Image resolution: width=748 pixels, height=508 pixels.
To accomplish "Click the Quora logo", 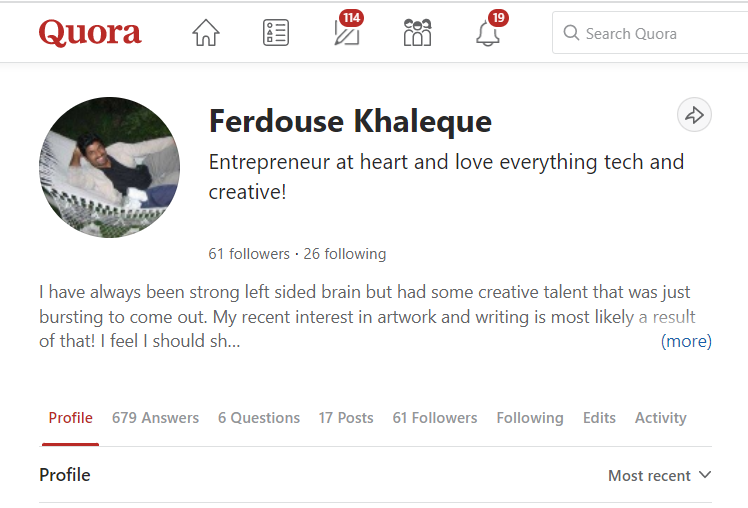I will 90,33.
